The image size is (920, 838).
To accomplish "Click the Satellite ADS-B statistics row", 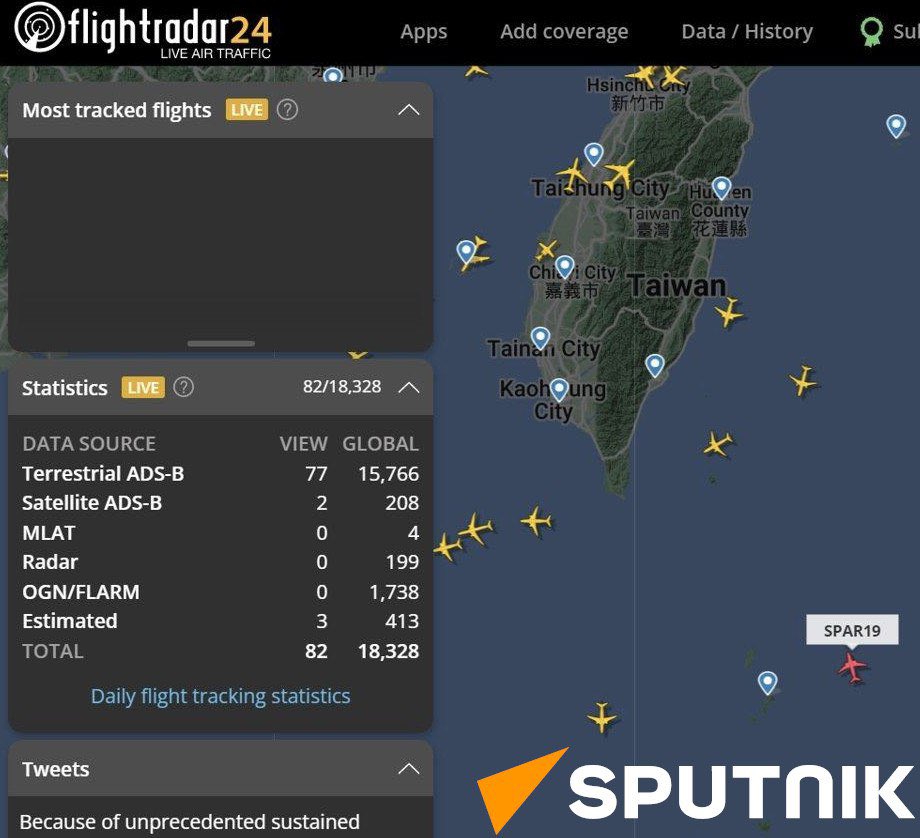I will [221, 503].
